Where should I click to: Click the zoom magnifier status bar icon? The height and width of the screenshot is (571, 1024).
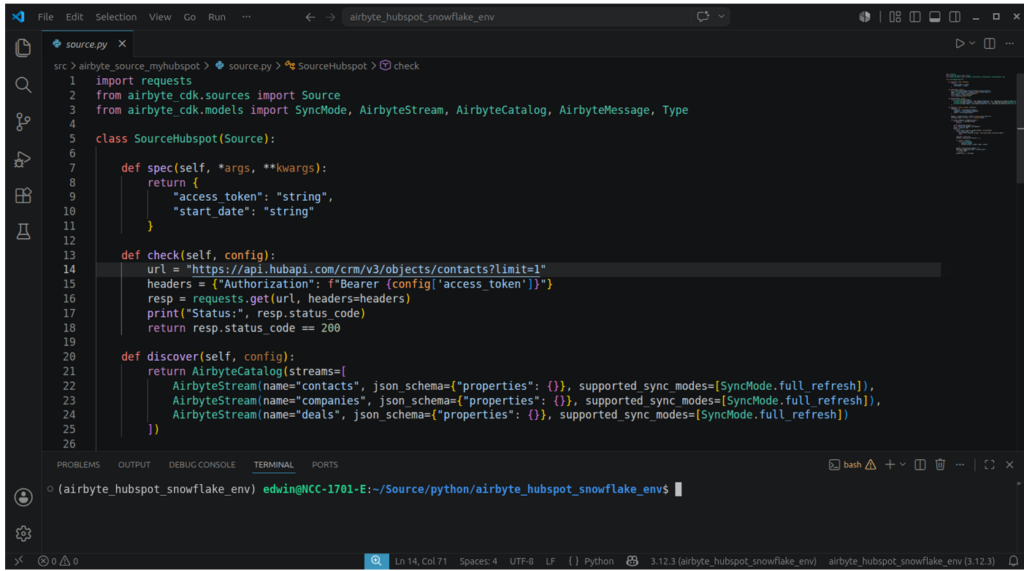click(376, 561)
